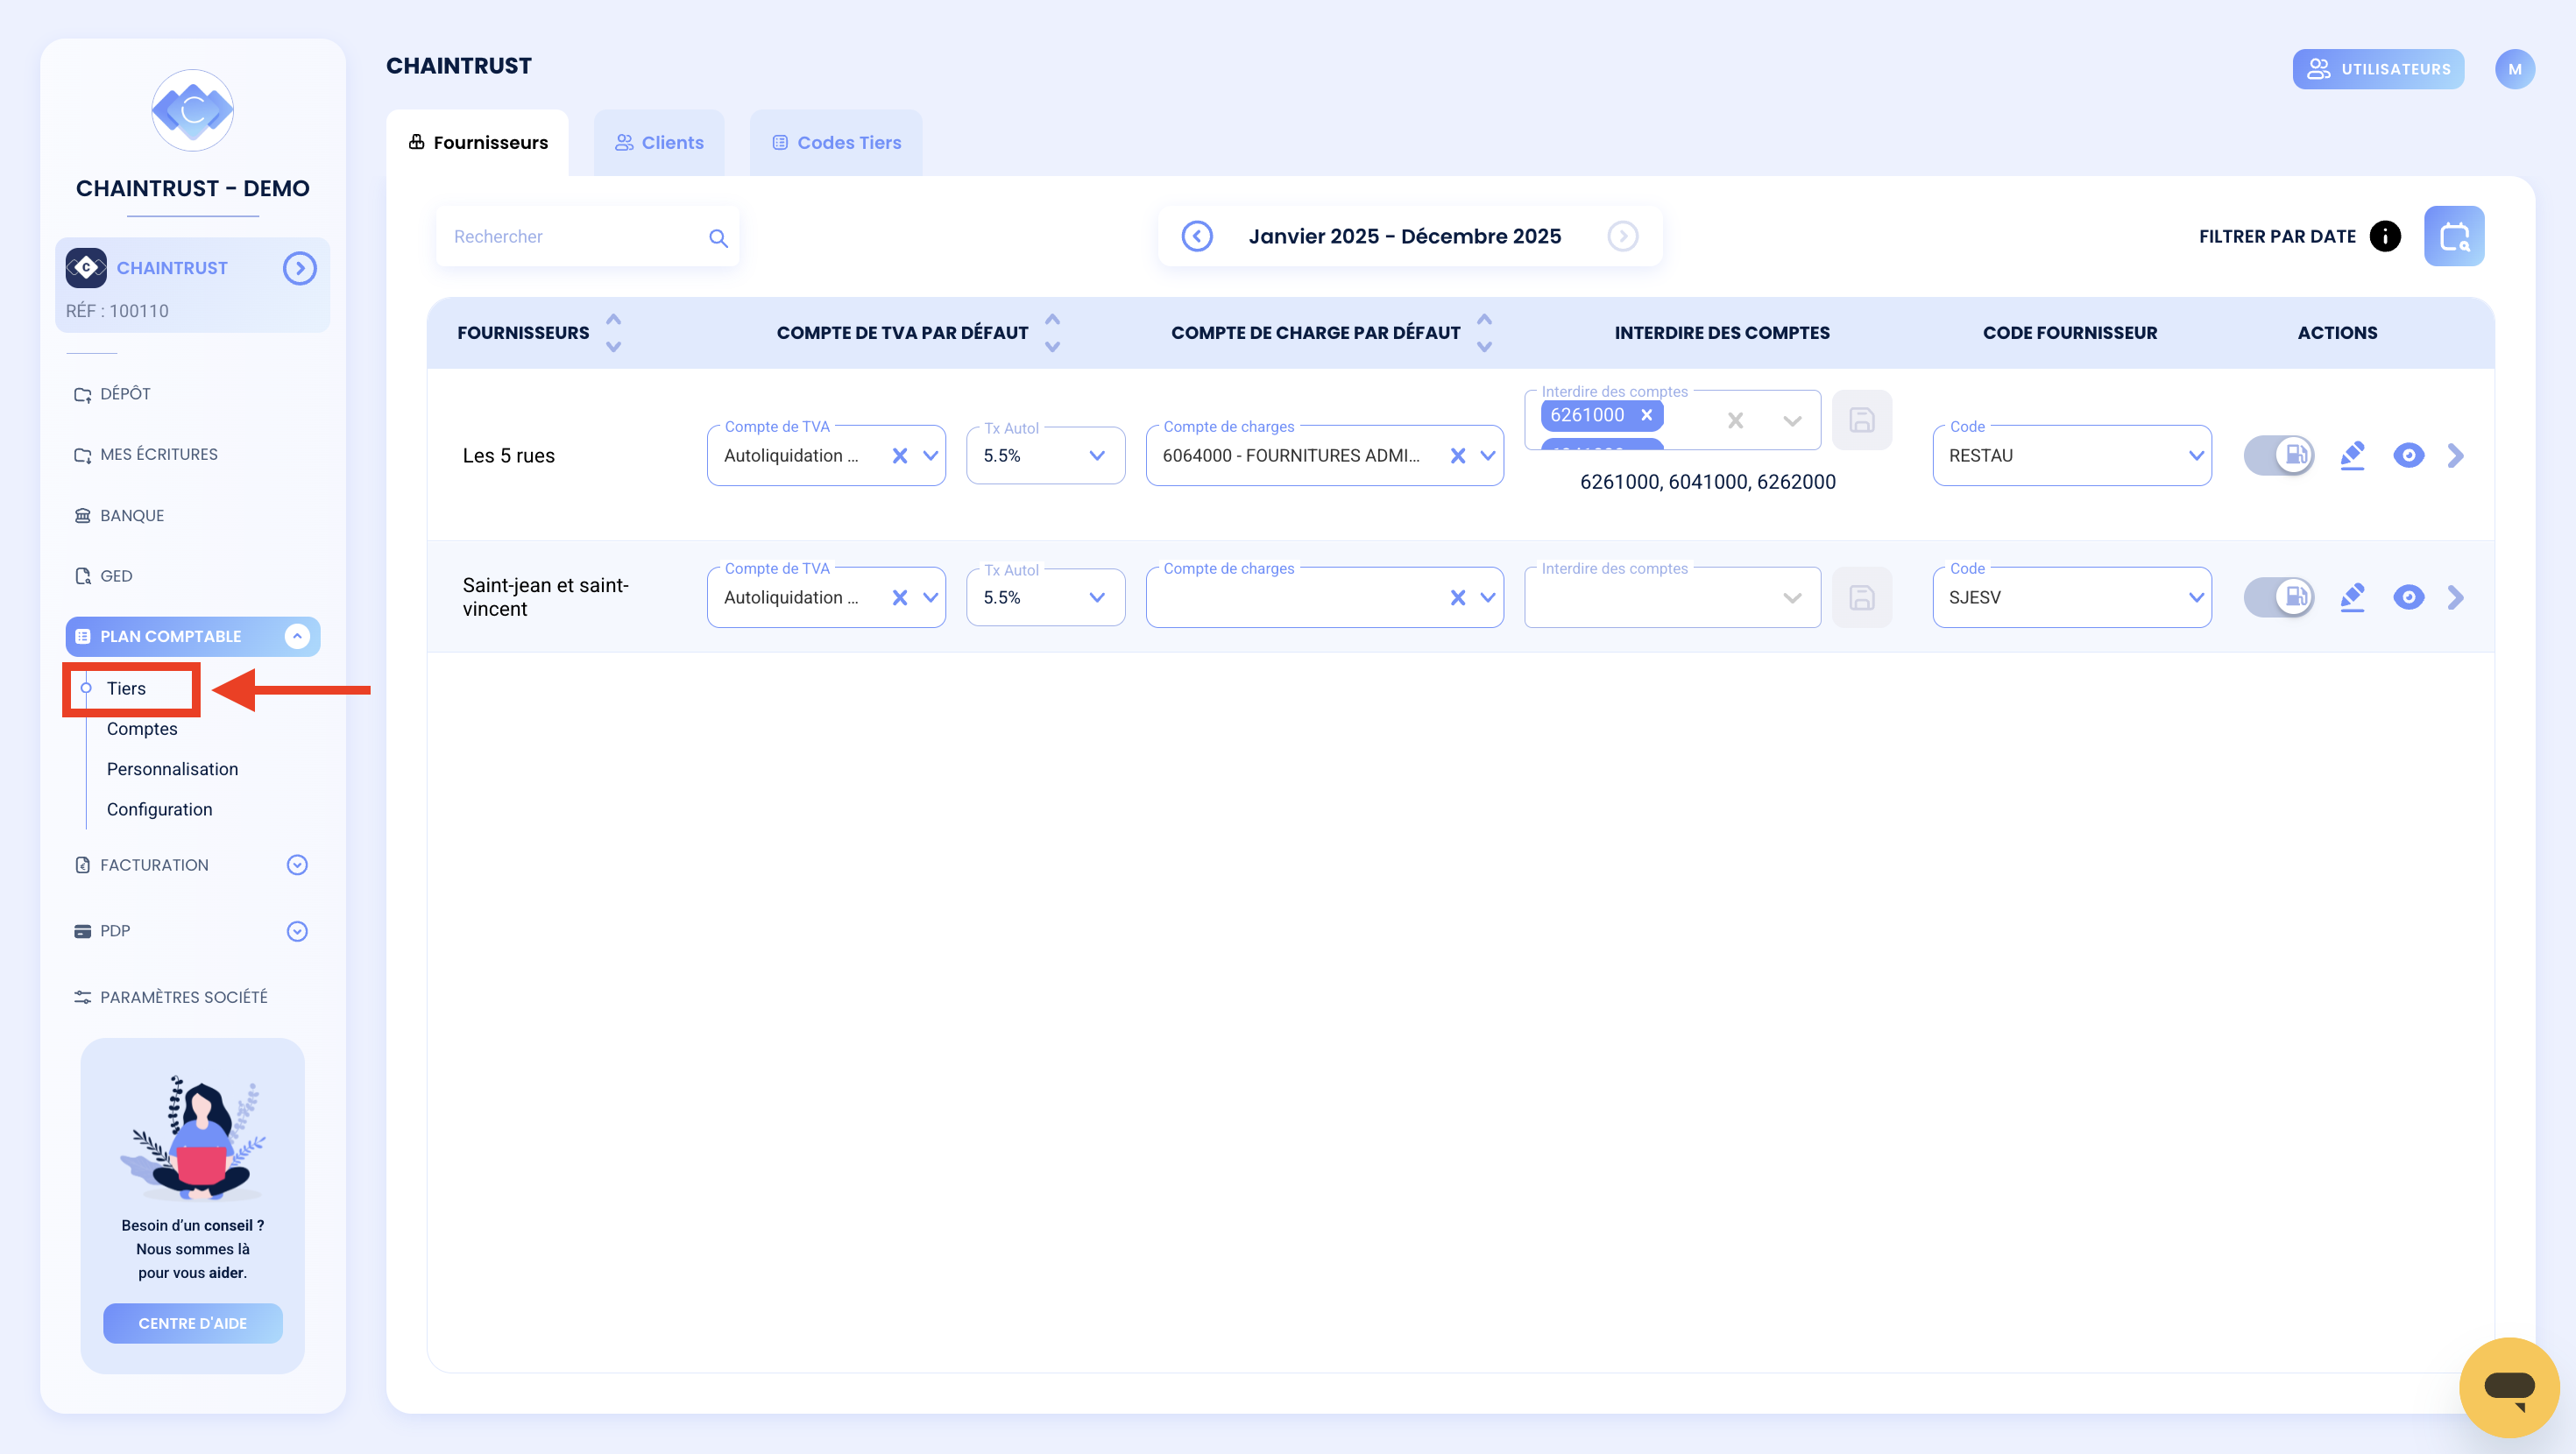Open Tx Autol dropdown for Les 5 rues
Viewport: 2576px width, 1454px height.
(1097, 456)
